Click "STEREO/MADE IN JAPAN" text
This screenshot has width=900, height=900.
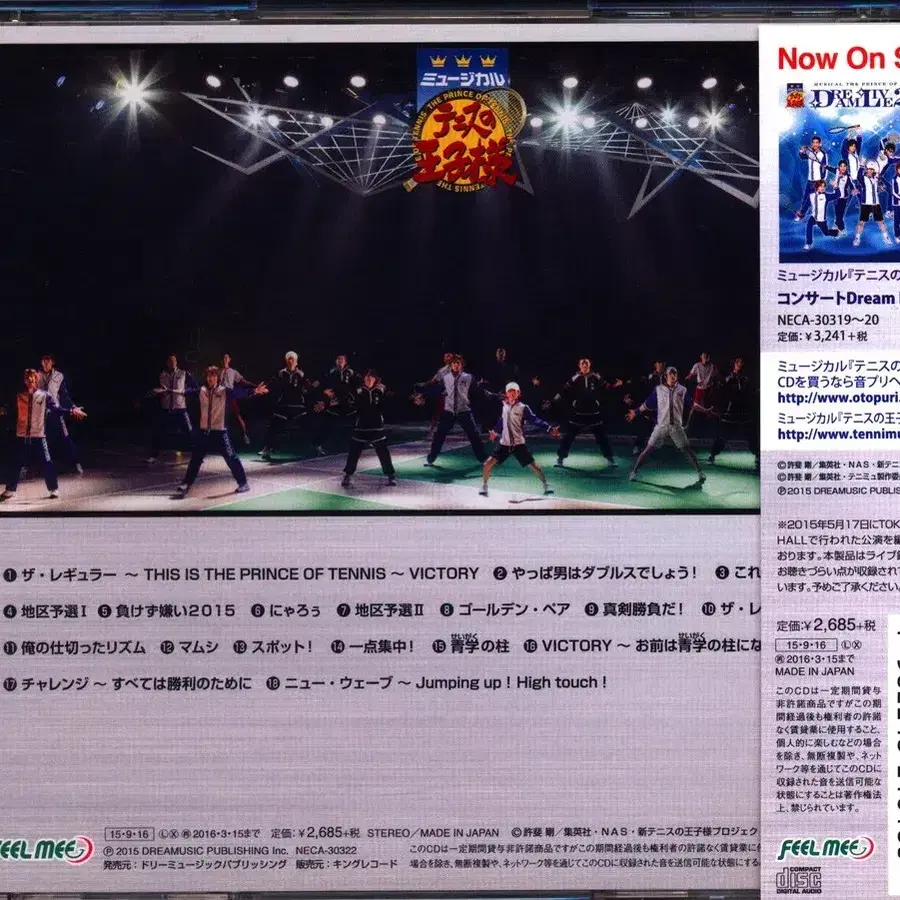(x=433, y=832)
